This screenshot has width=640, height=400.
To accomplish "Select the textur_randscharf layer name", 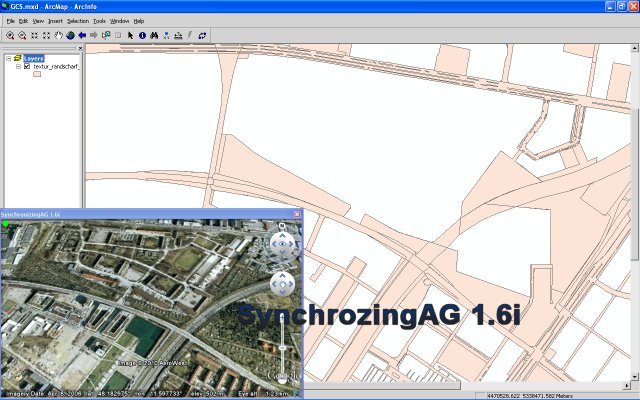I will coord(56,66).
